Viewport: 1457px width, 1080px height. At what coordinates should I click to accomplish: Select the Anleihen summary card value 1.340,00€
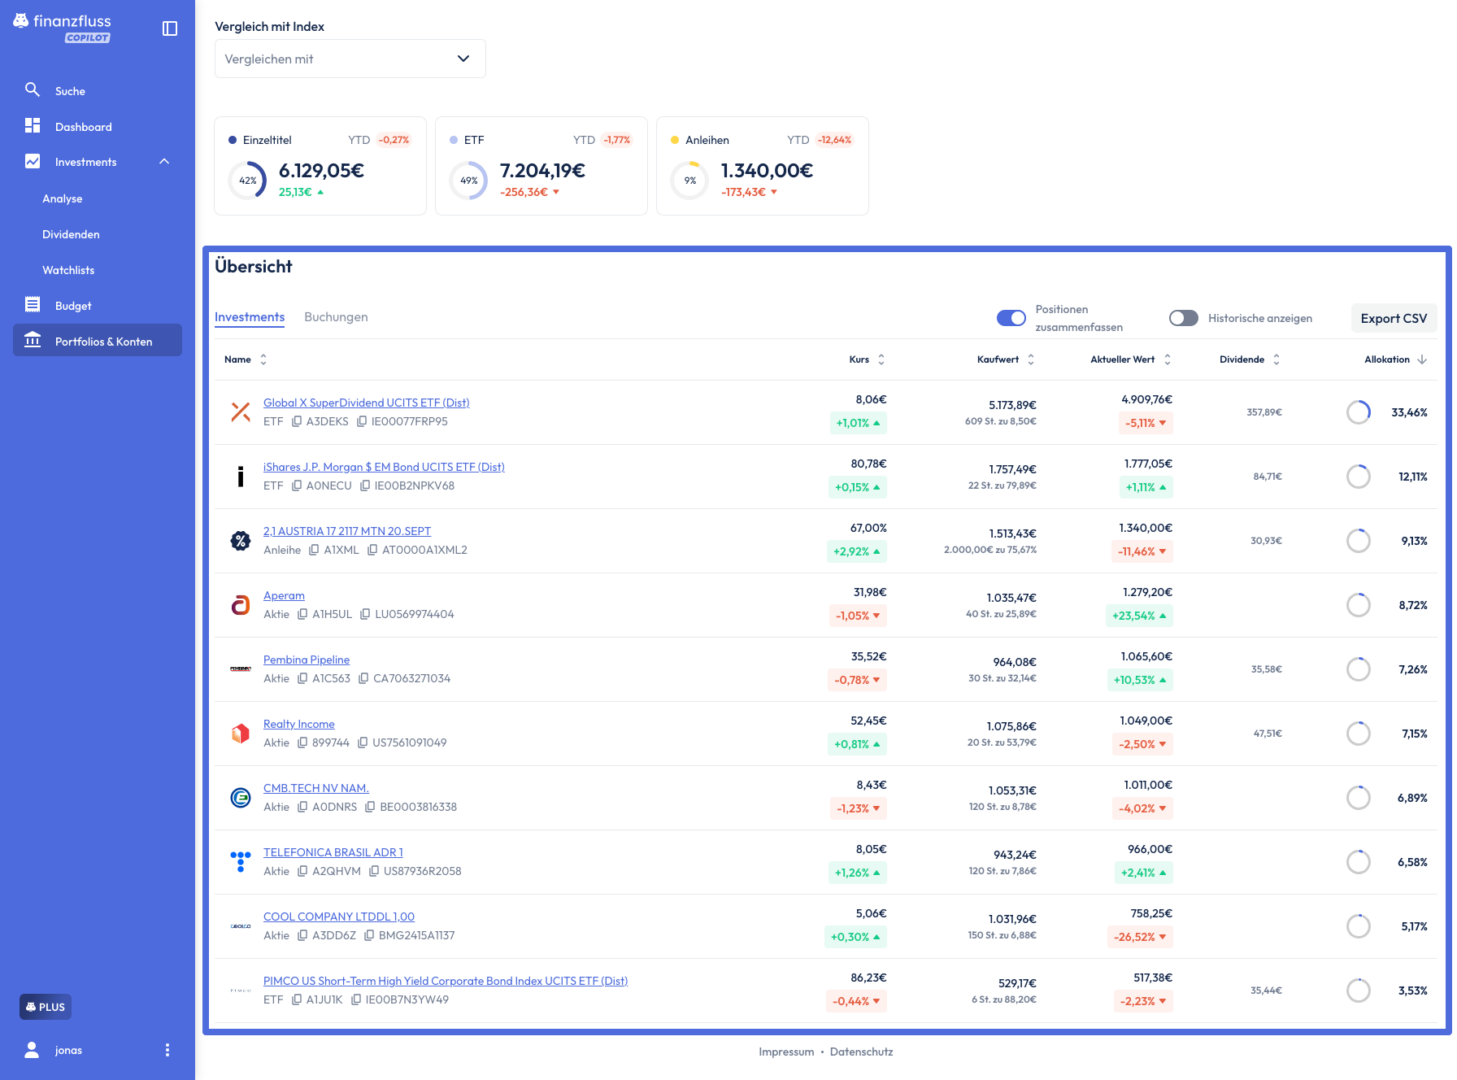click(x=767, y=171)
